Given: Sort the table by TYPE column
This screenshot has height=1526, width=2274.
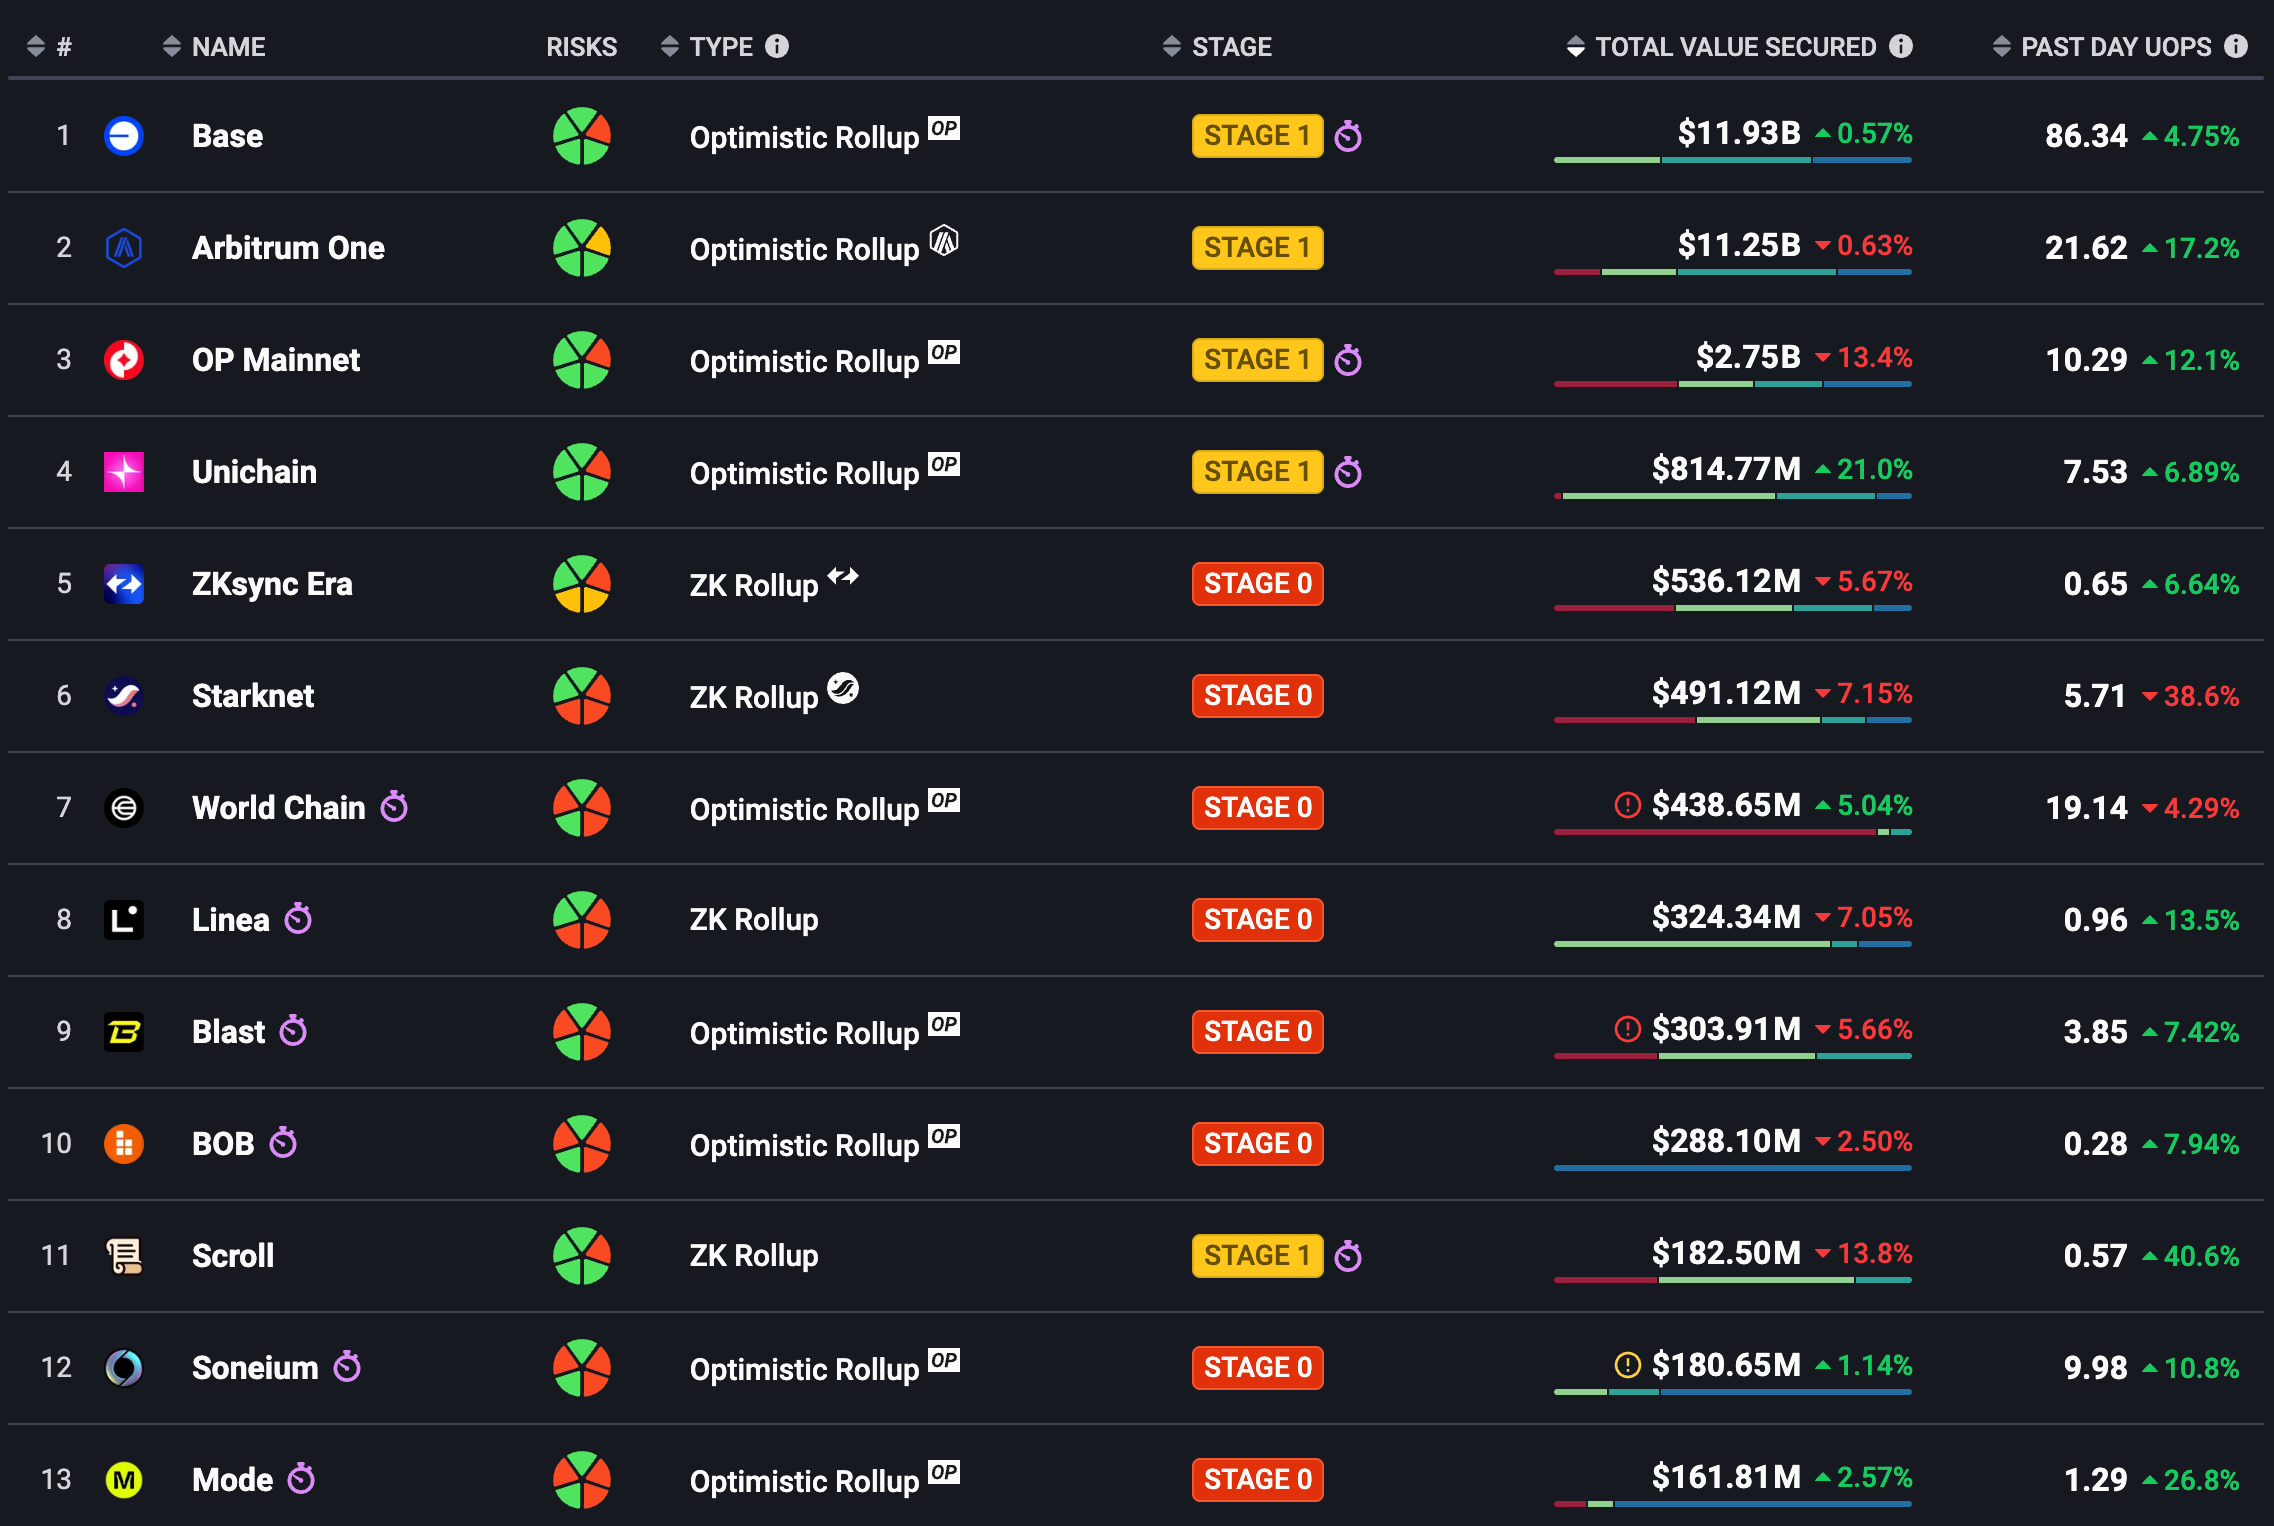Looking at the screenshot, I should coord(707,46).
